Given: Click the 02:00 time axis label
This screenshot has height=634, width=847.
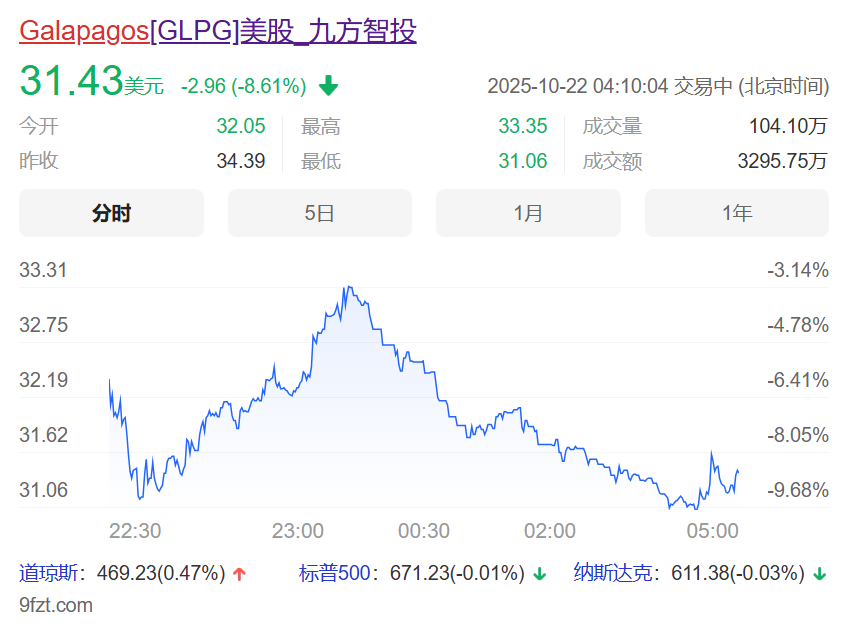Looking at the screenshot, I should [x=550, y=531].
